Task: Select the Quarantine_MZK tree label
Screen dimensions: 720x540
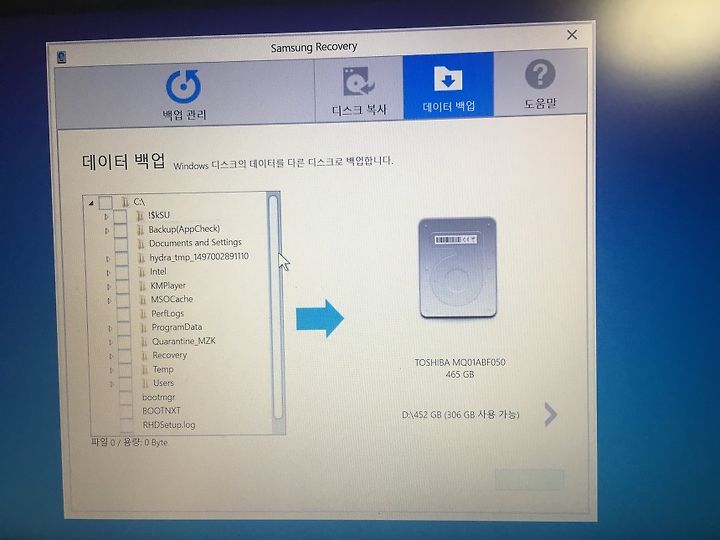Action: tap(184, 341)
